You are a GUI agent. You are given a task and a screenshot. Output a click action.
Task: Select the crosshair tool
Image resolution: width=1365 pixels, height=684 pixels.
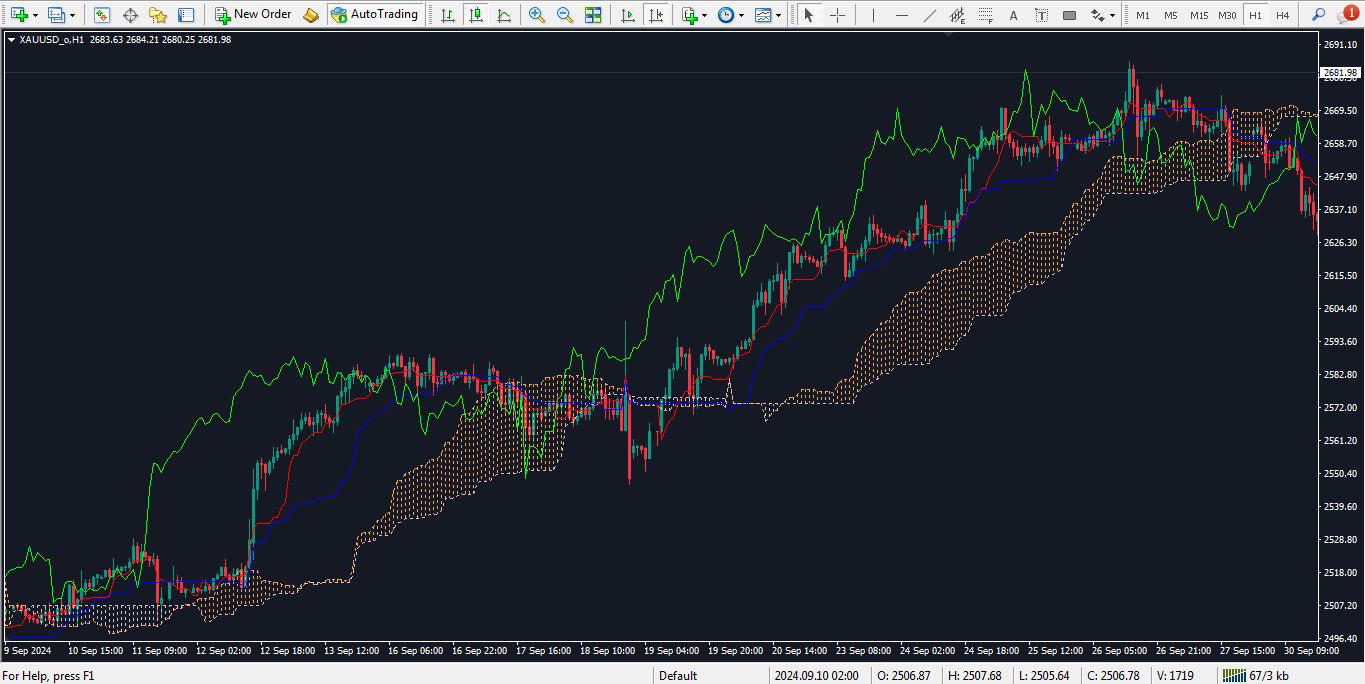pos(837,15)
